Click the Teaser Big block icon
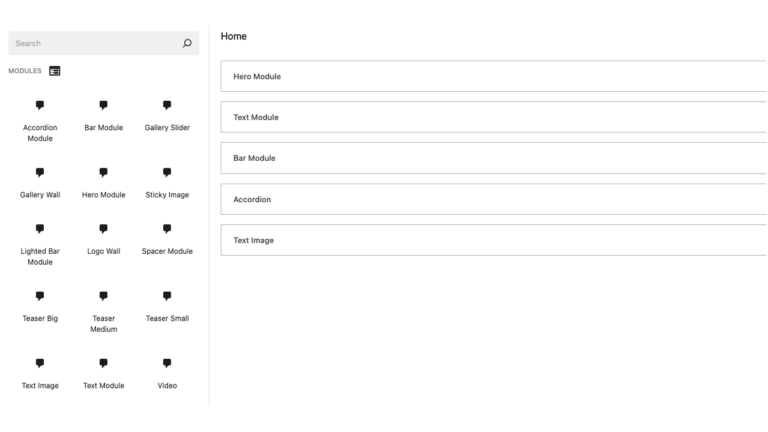Image resolution: width=768 pixels, height=432 pixels. [40, 296]
